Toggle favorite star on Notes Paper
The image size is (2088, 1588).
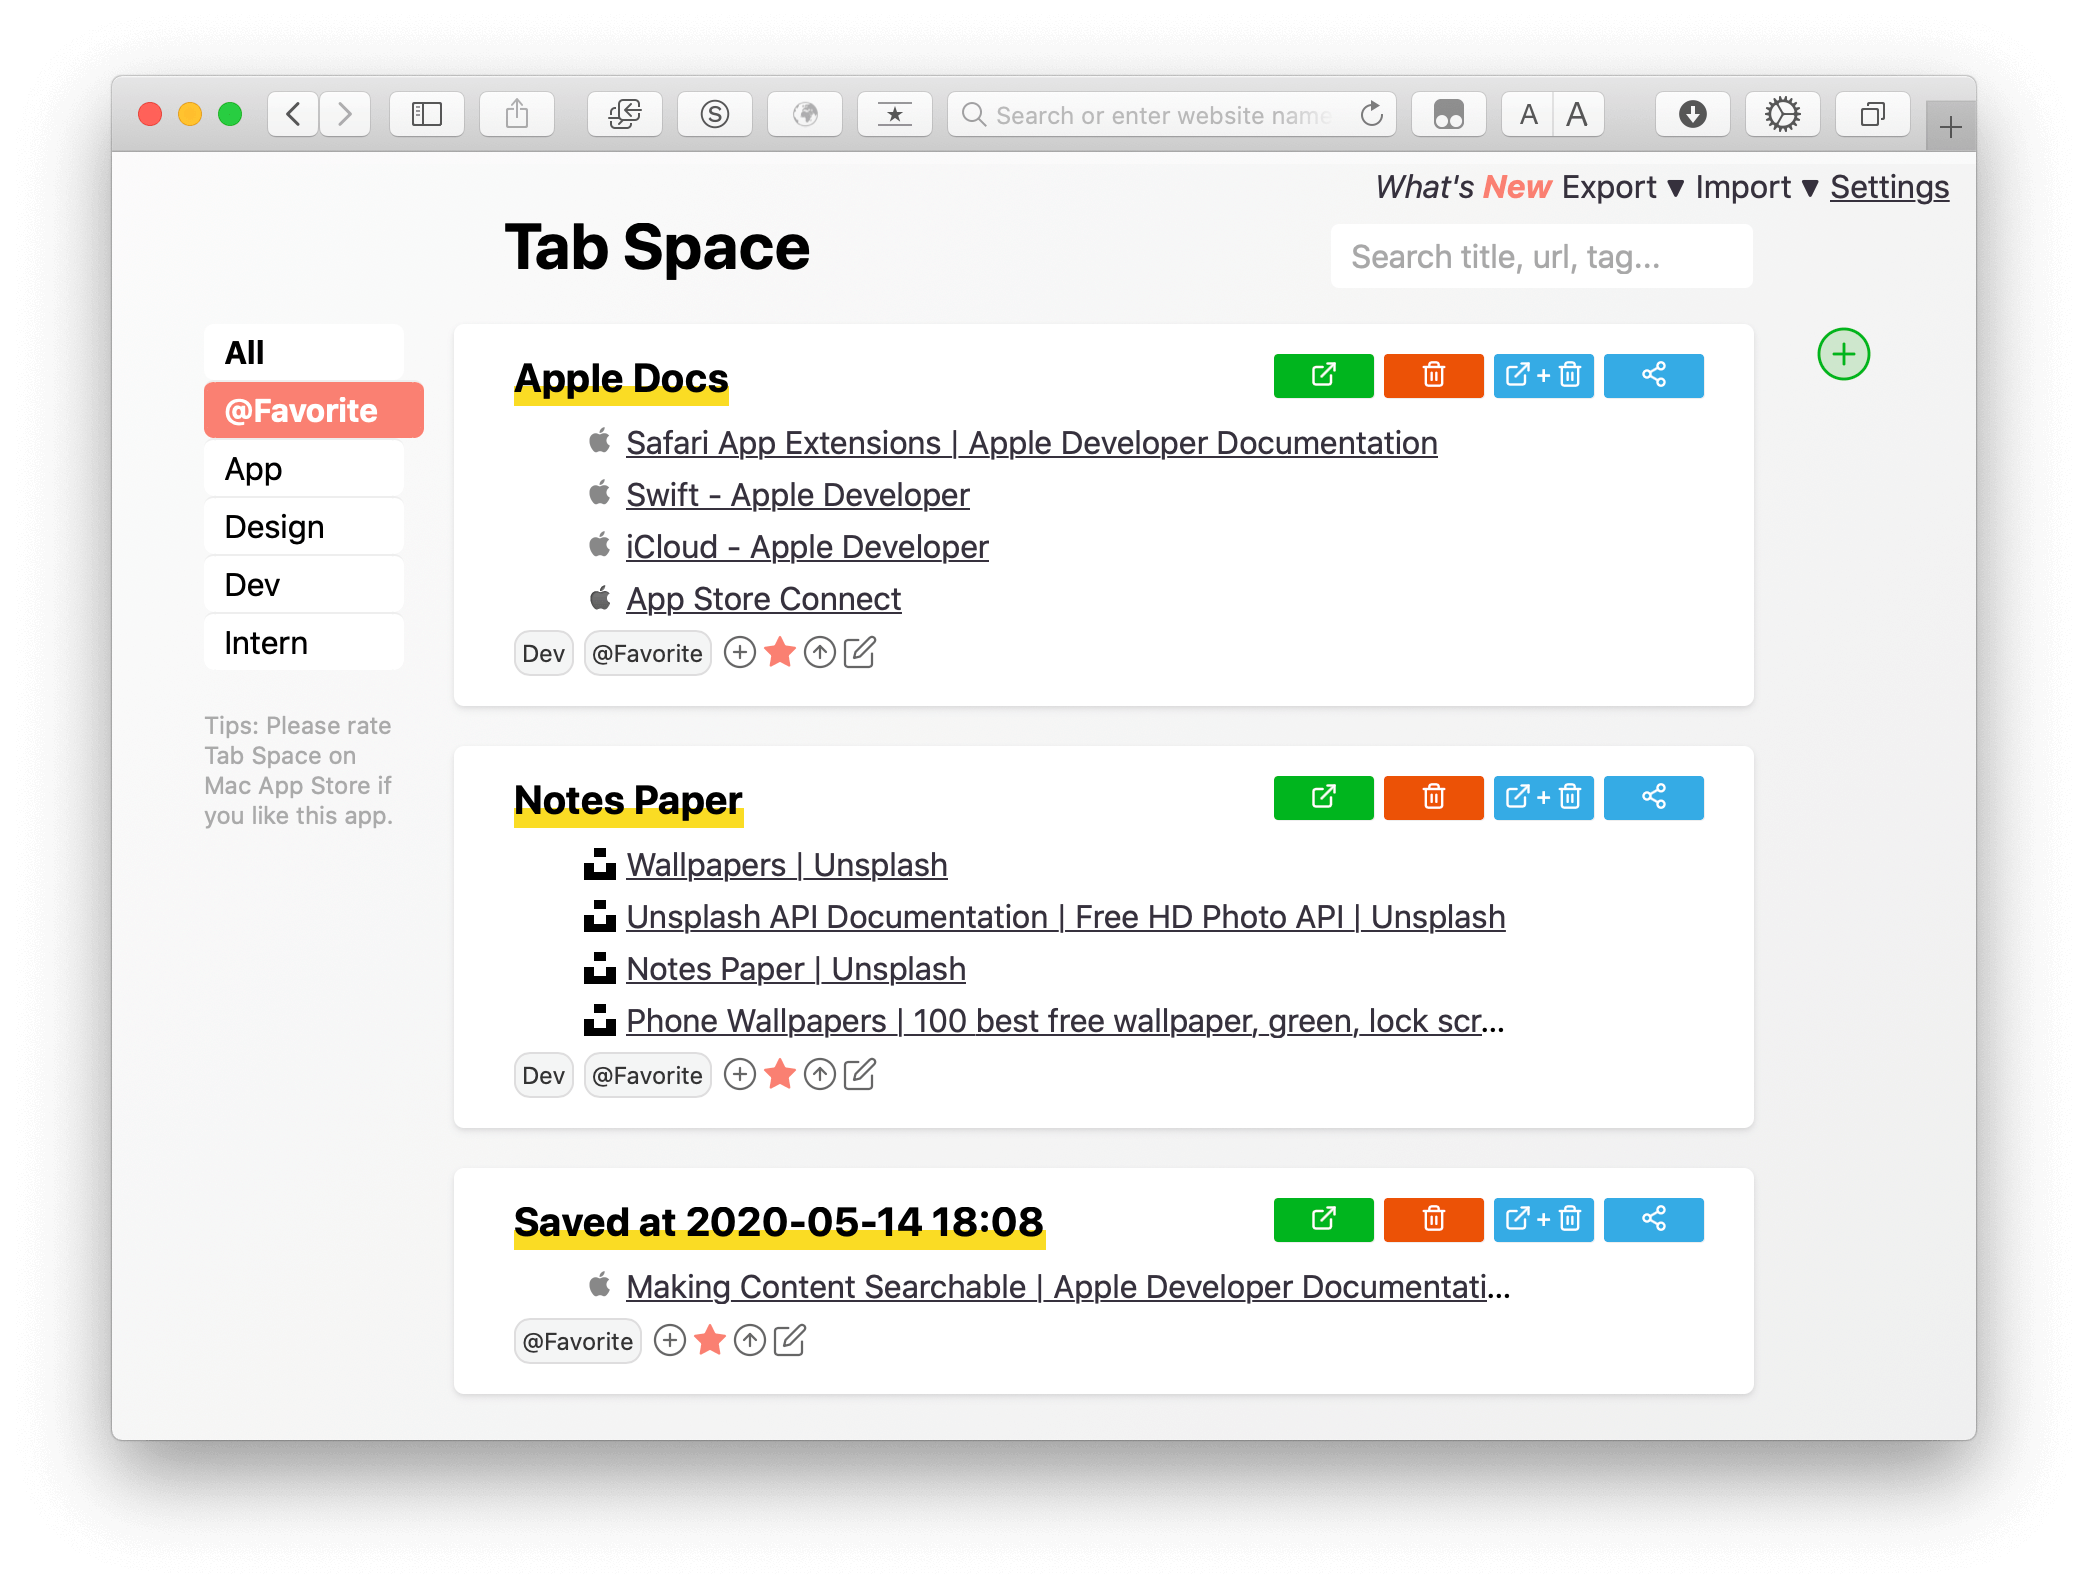tap(779, 1075)
